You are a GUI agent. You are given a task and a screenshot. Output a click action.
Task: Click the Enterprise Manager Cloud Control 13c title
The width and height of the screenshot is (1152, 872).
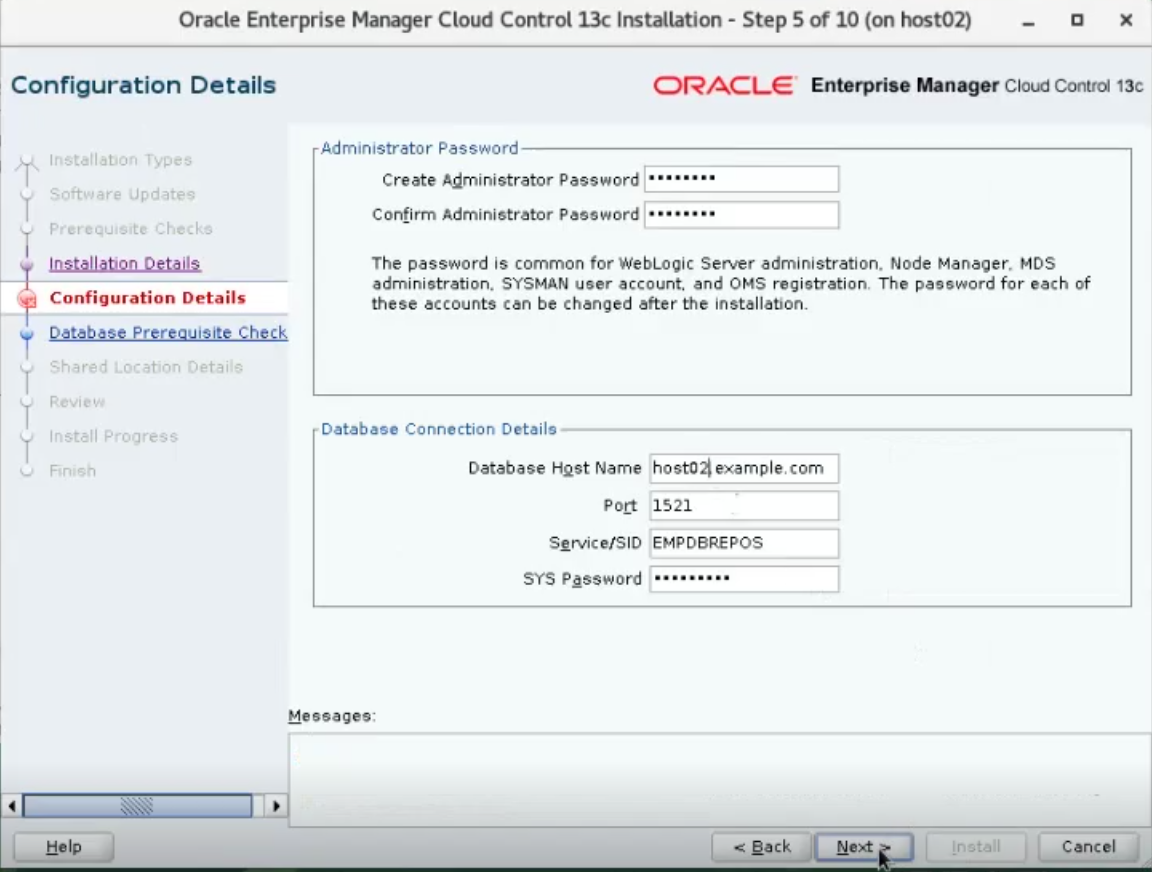[977, 85]
